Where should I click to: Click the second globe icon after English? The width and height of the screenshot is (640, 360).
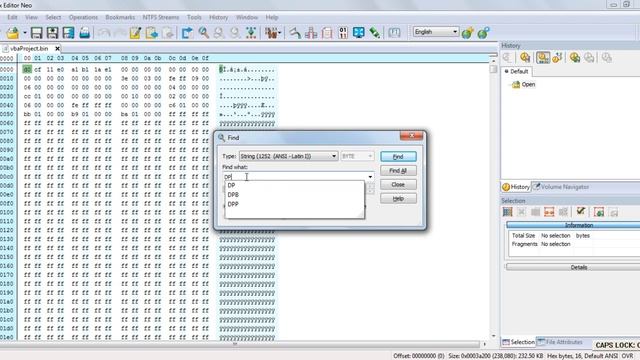483,33
